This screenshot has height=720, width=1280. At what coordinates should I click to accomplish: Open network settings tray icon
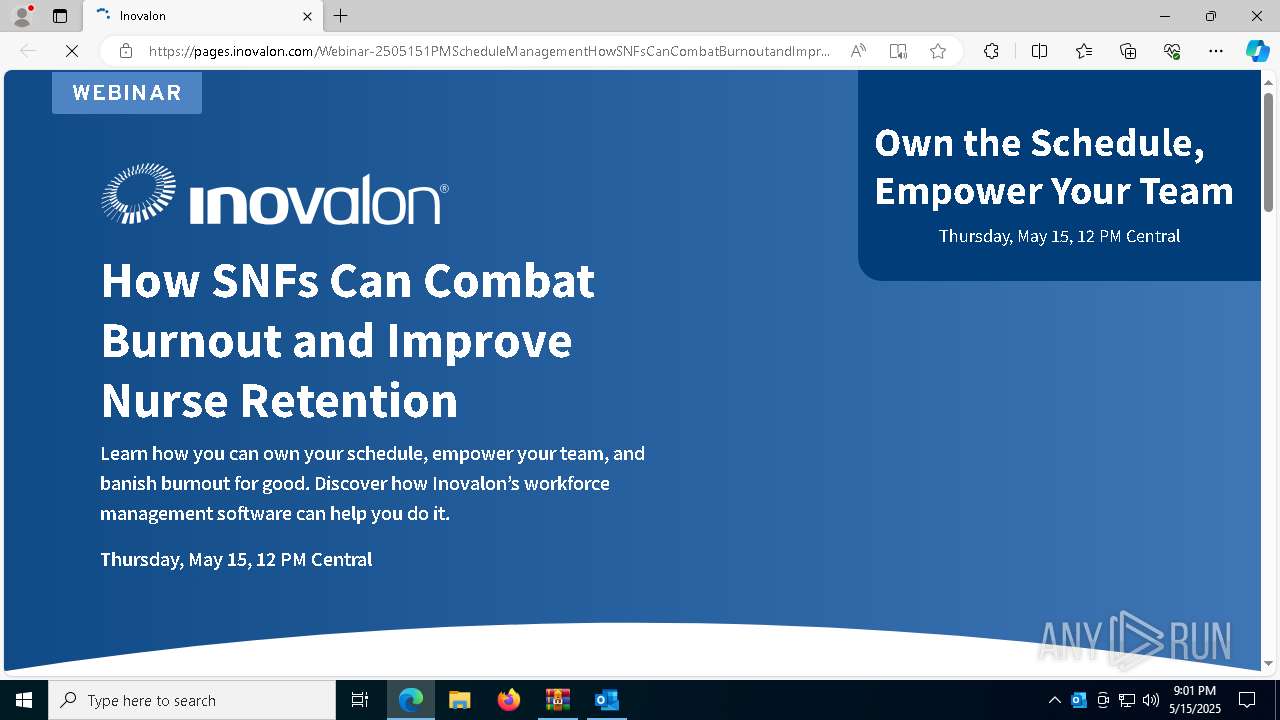point(1127,700)
